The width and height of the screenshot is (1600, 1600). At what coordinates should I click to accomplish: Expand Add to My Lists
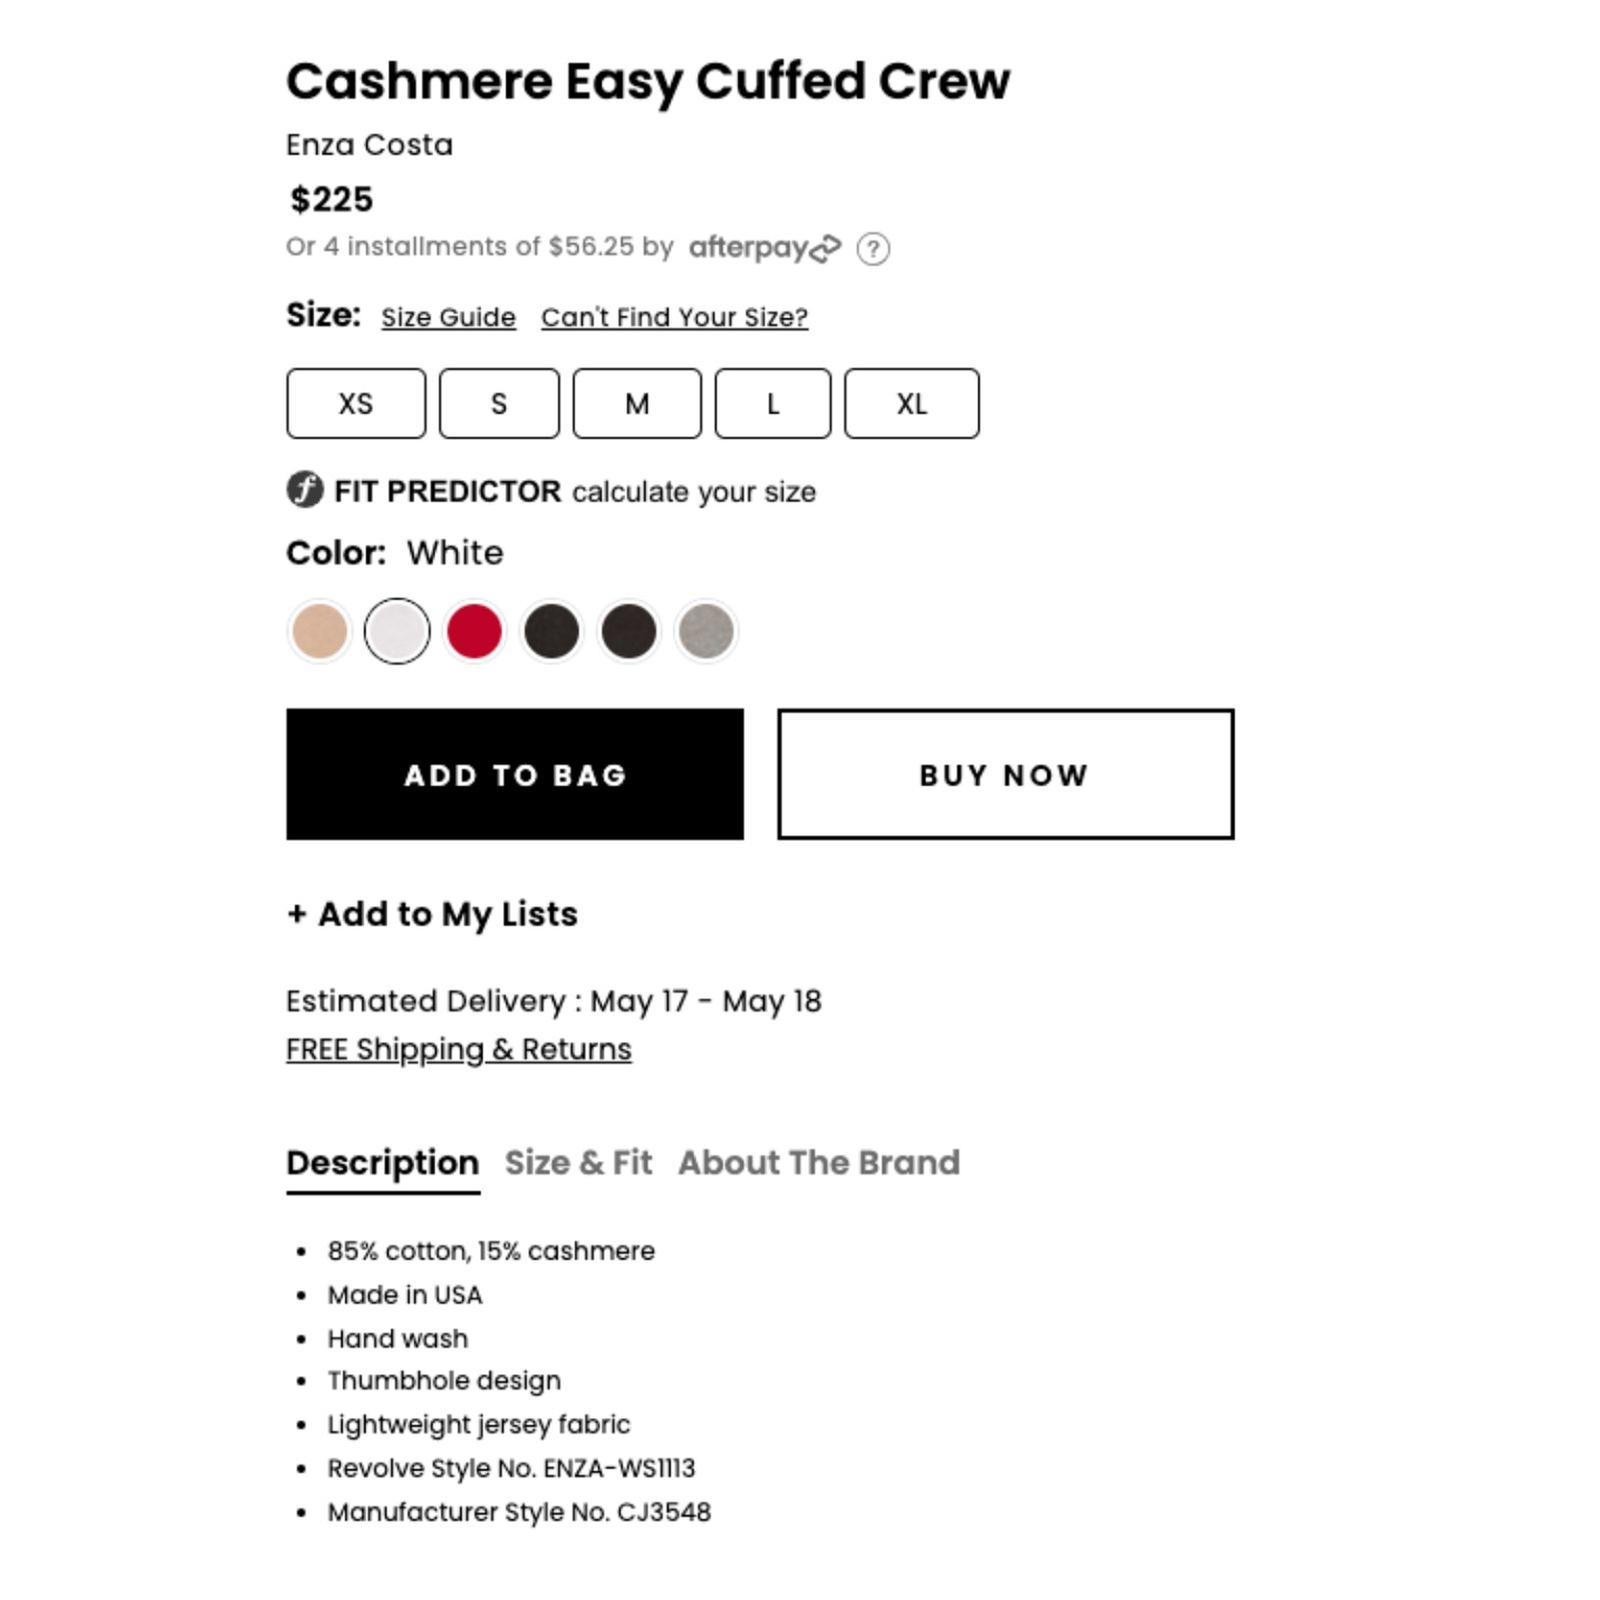(432, 914)
